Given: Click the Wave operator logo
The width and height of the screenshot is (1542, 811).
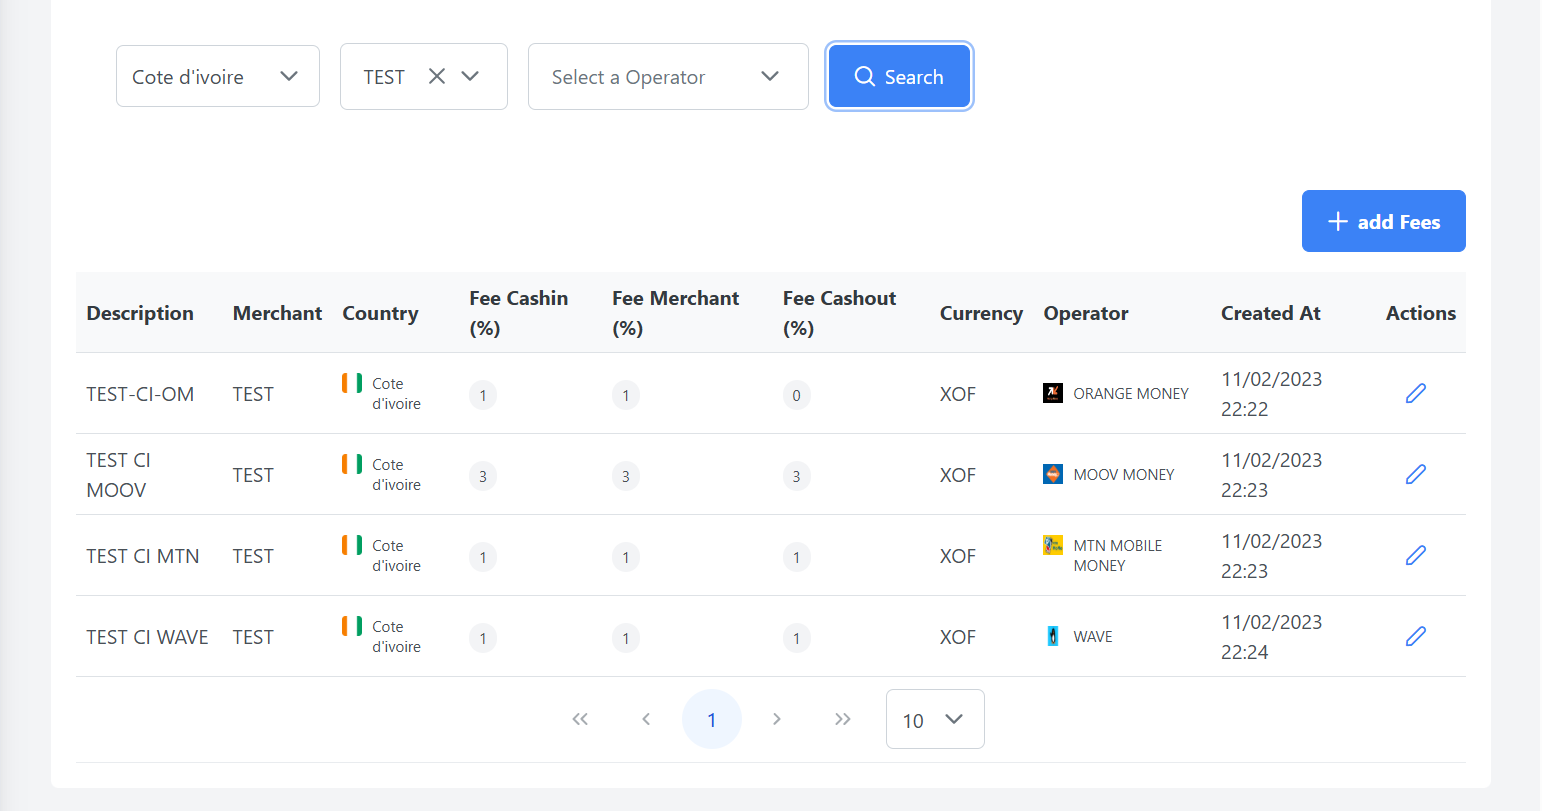Looking at the screenshot, I should tap(1053, 636).
